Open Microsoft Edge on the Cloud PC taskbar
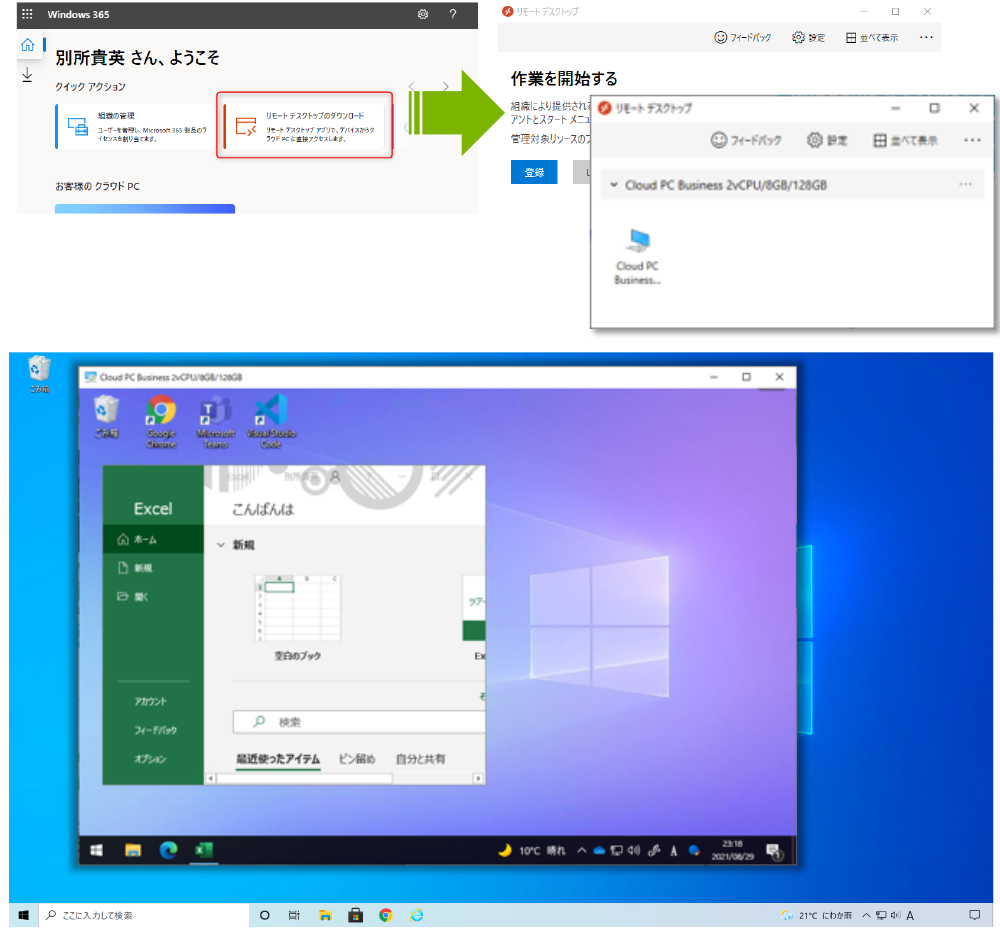The image size is (1000, 944). pyautogui.click(x=168, y=850)
